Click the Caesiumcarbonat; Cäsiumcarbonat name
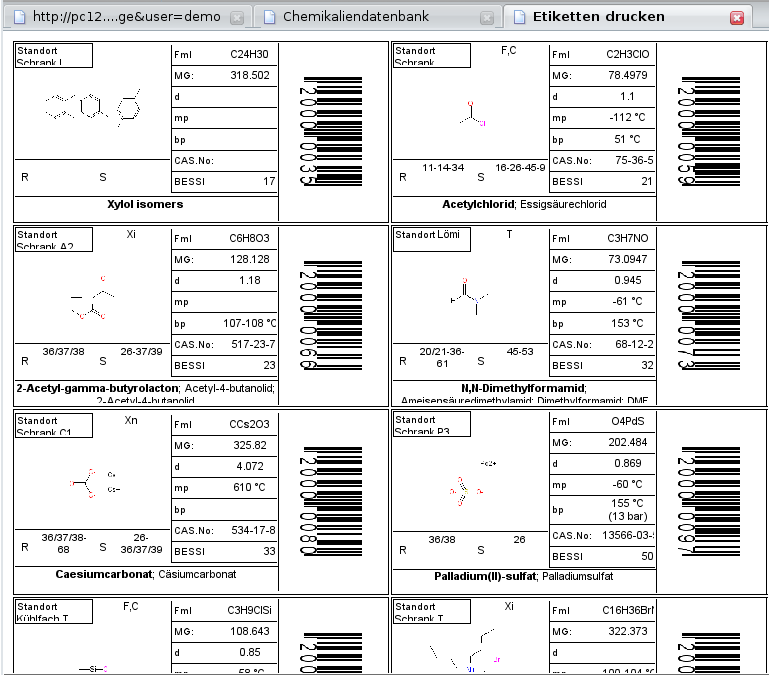The height and width of the screenshot is (675, 769). click(x=146, y=574)
